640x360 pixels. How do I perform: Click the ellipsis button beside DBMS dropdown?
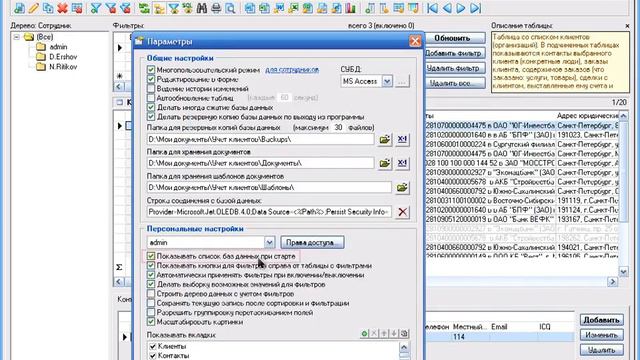tap(402, 81)
